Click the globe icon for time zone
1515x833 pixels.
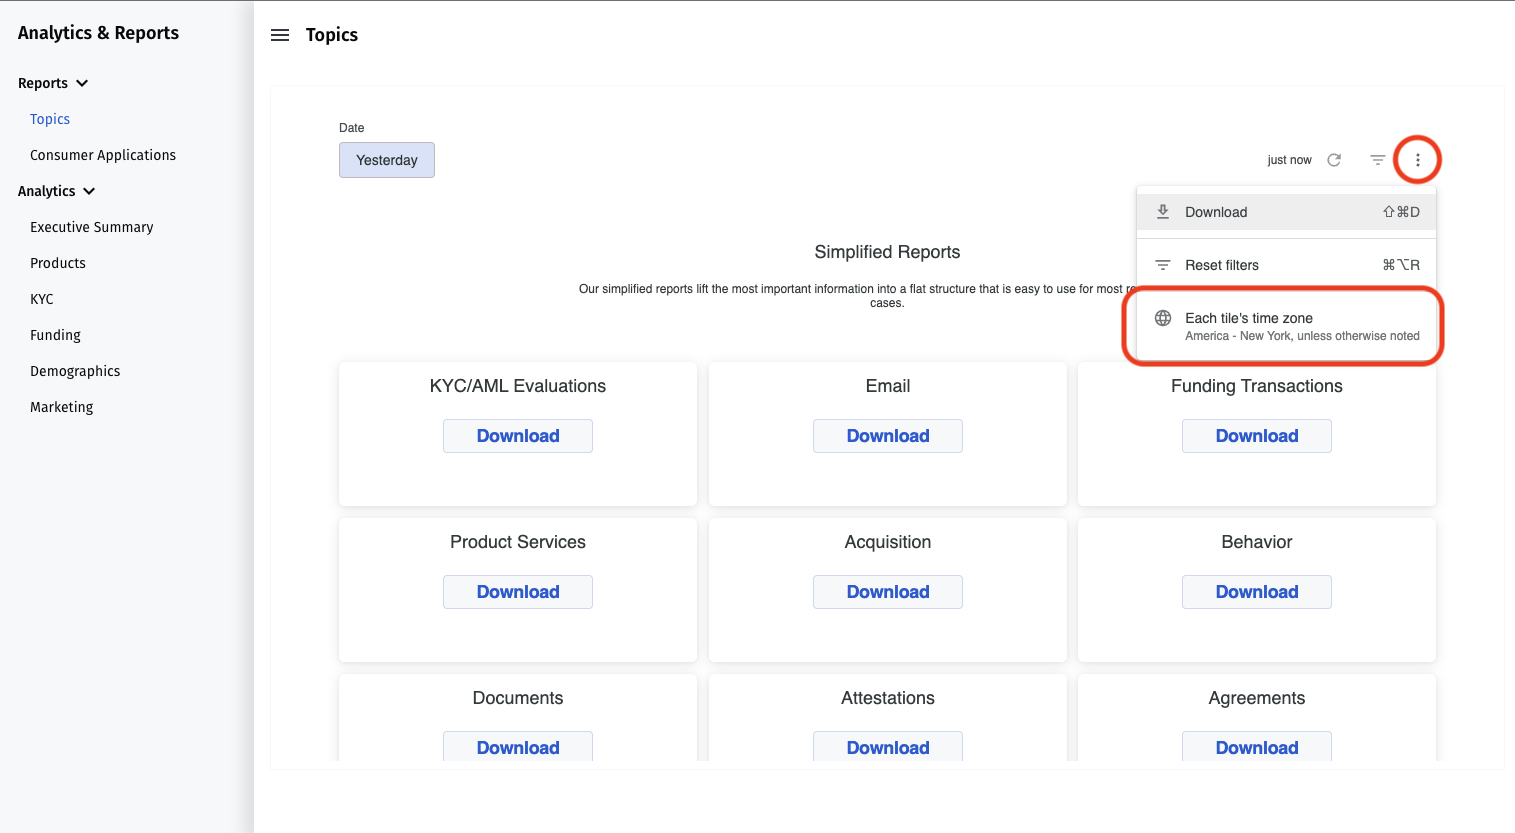tap(1163, 318)
